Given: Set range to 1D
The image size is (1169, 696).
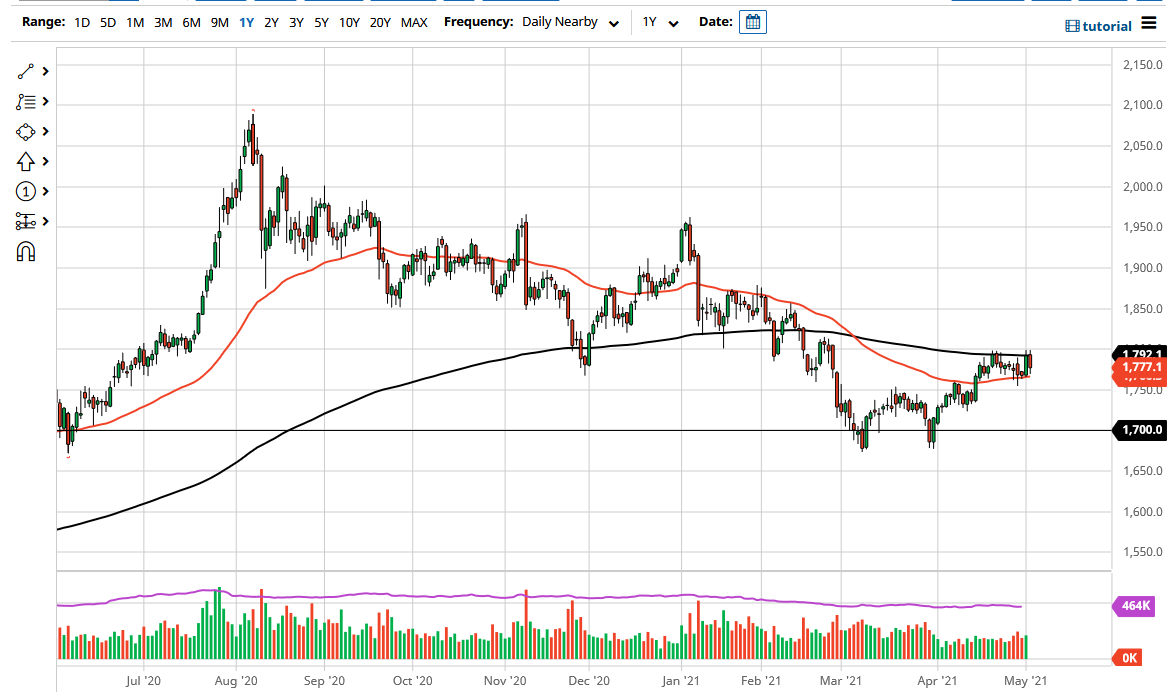Looking at the screenshot, I should pyautogui.click(x=82, y=22).
